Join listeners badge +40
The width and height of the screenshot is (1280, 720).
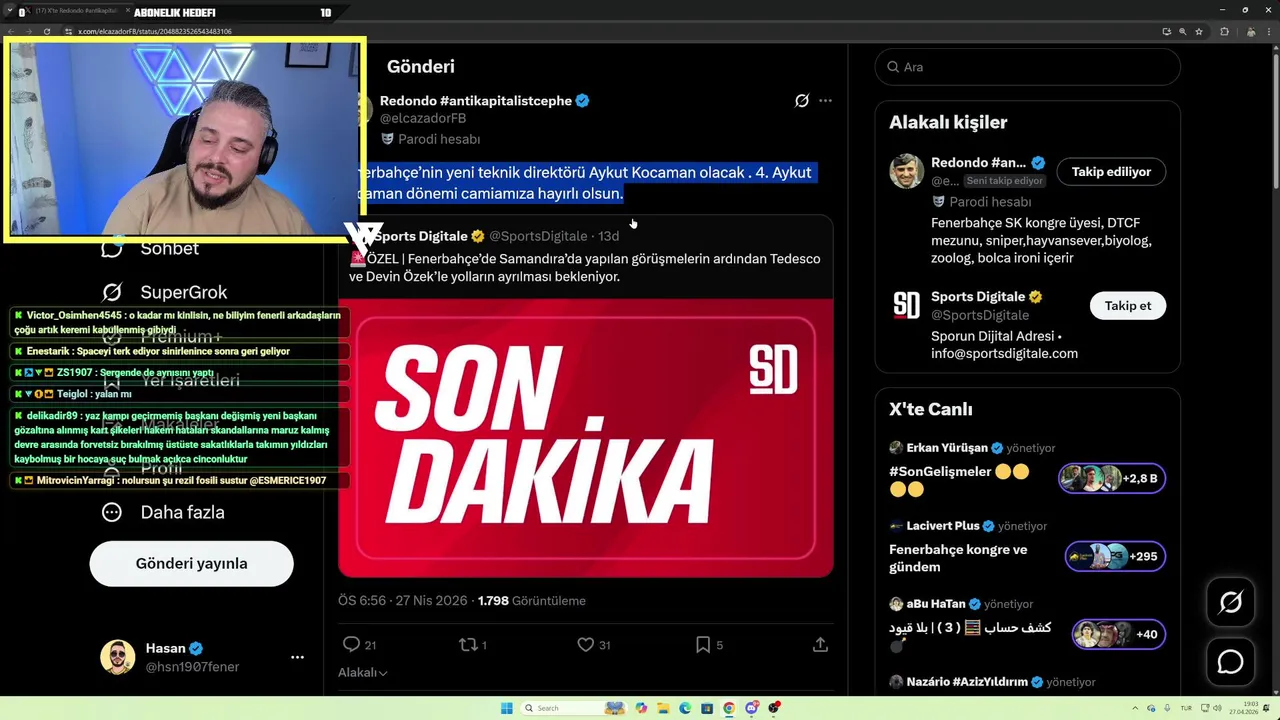[x=1118, y=634]
